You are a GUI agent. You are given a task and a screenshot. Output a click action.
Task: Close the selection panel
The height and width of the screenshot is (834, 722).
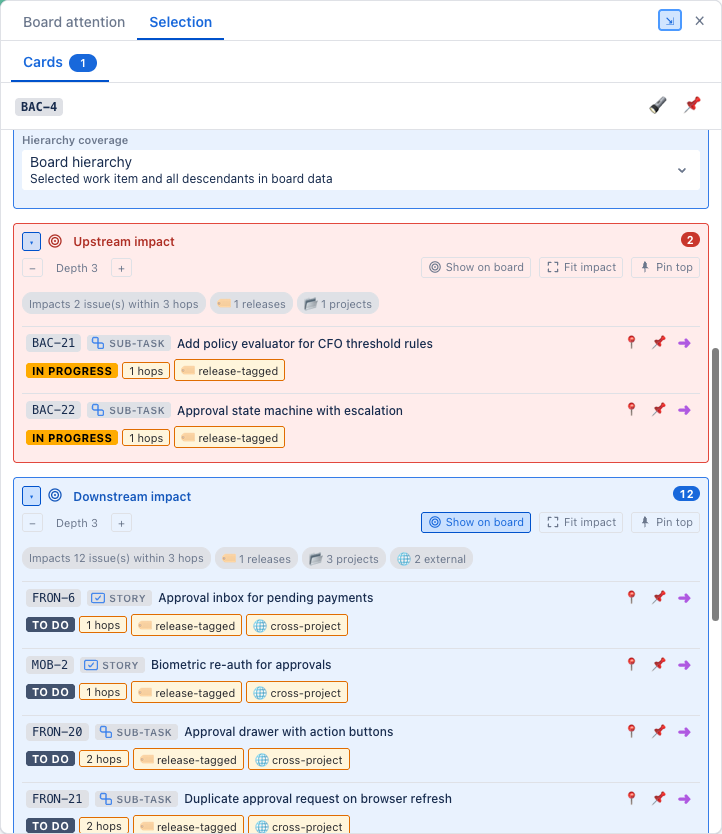(x=700, y=21)
